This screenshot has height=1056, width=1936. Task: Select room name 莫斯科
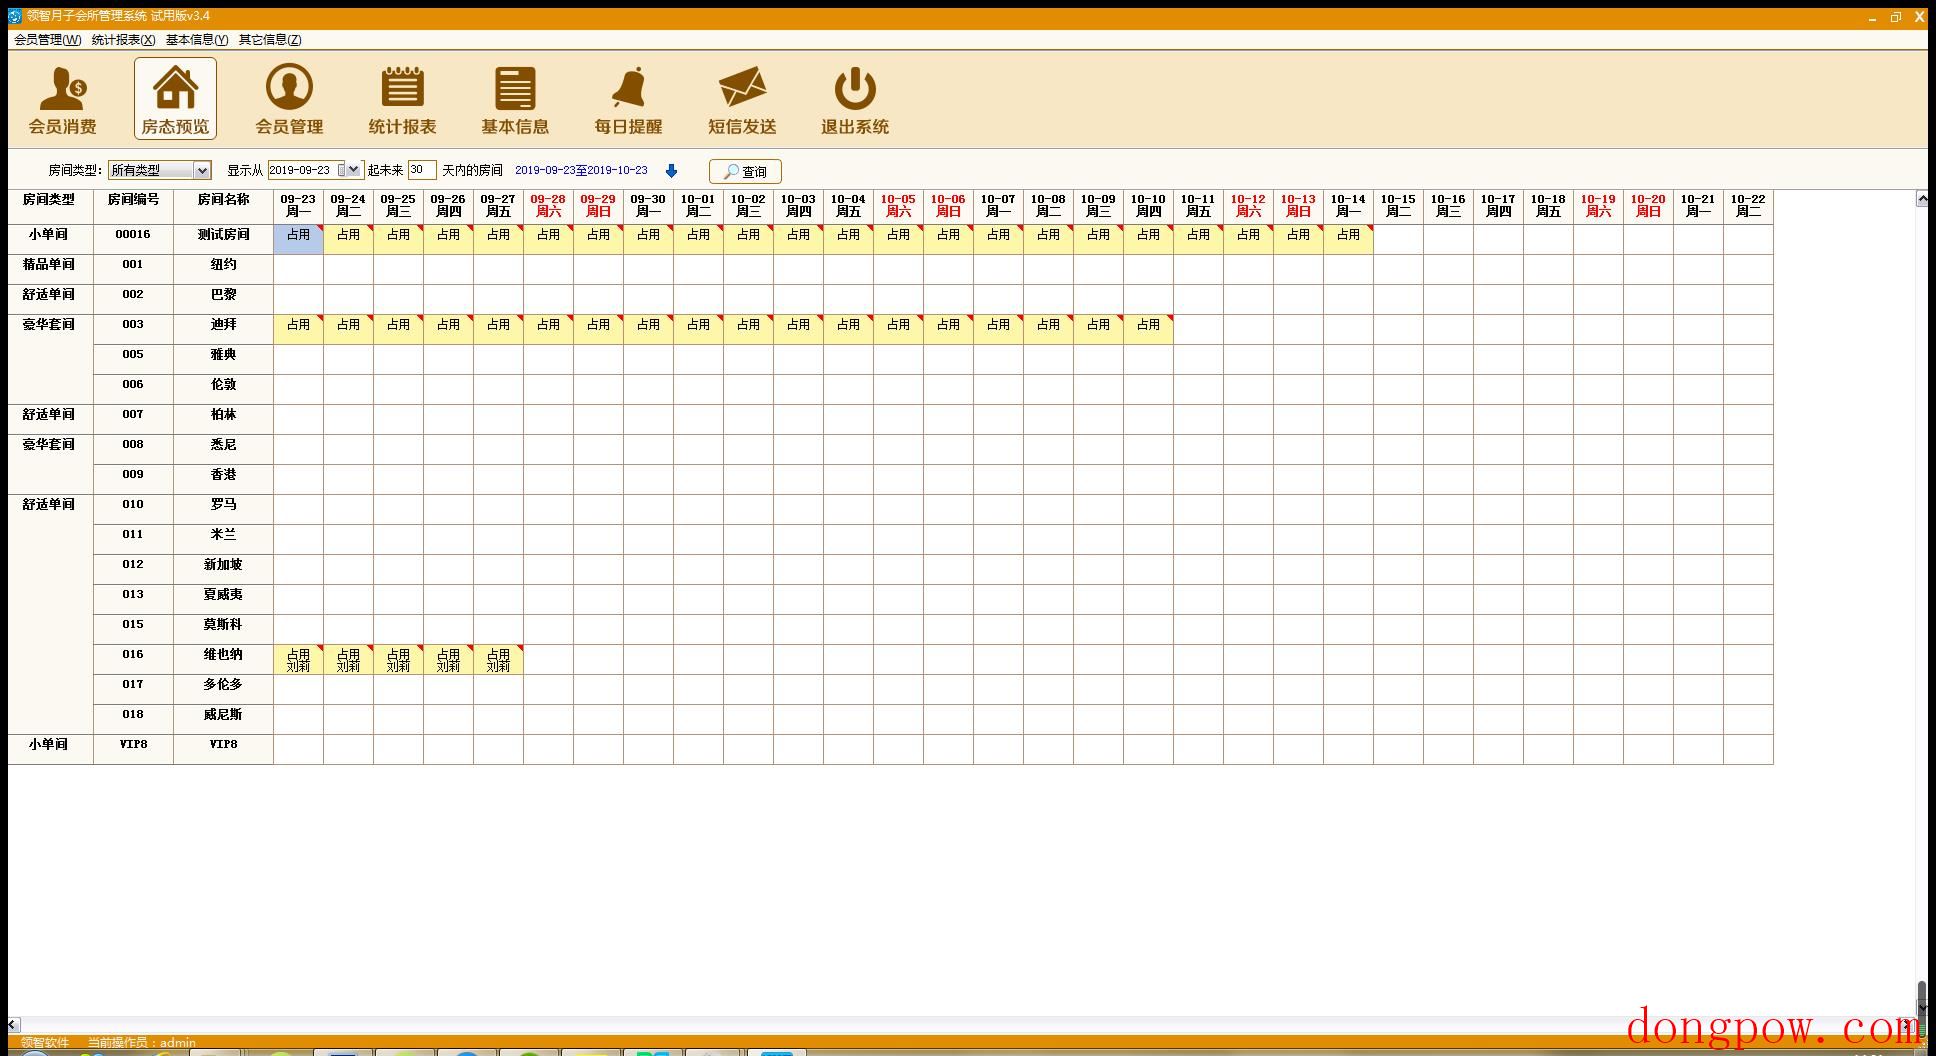(x=223, y=625)
